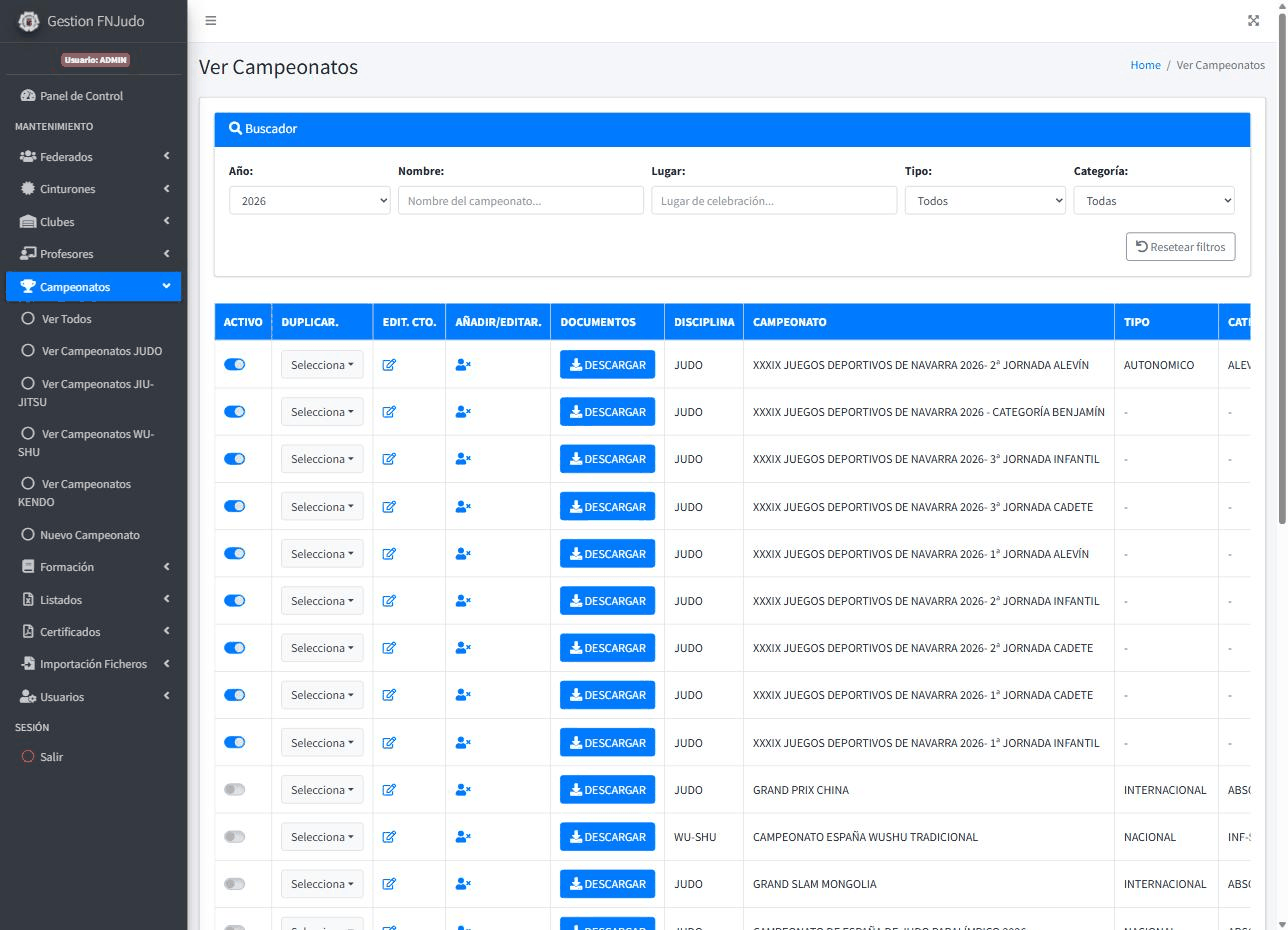
Task: Click the Lugar de celebración input field
Action: pyautogui.click(x=774, y=200)
